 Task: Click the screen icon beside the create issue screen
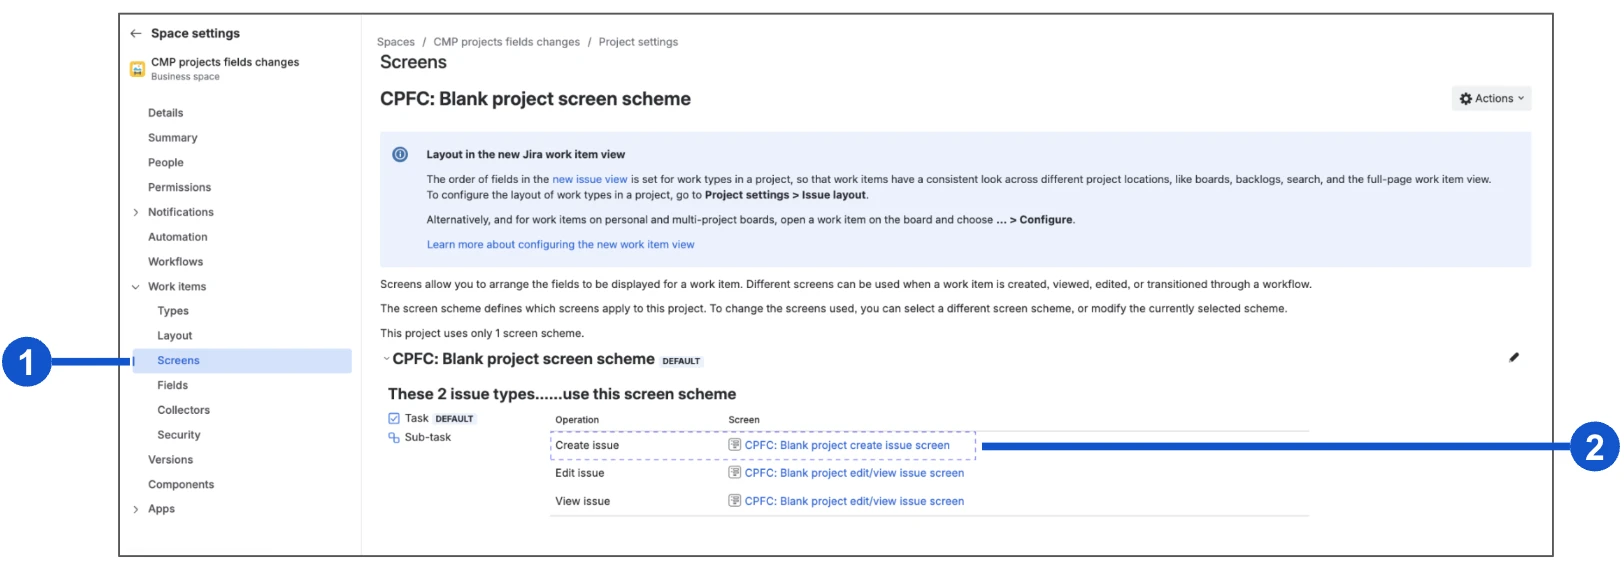point(735,445)
